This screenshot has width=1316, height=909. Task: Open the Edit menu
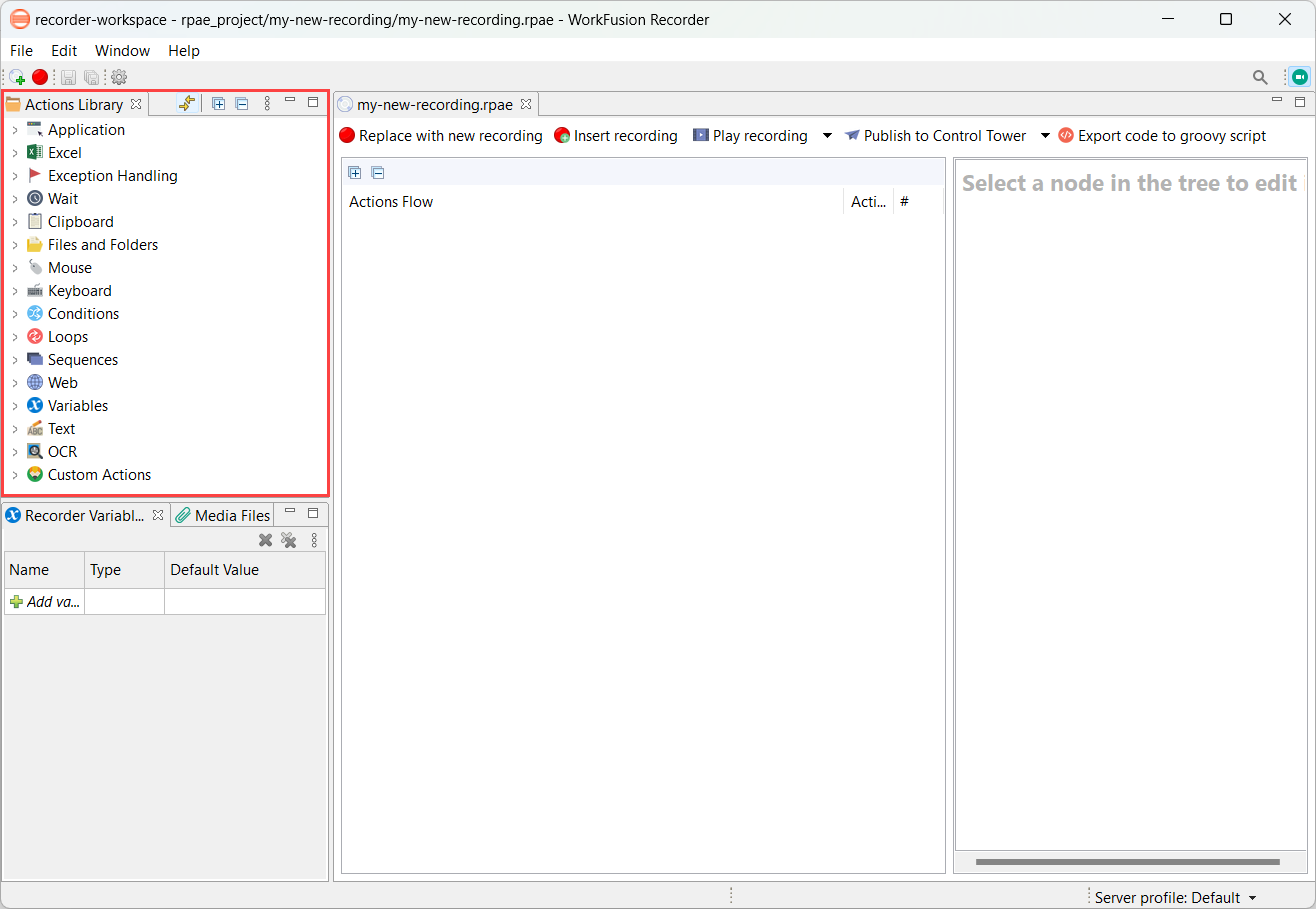click(x=64, y=51)
